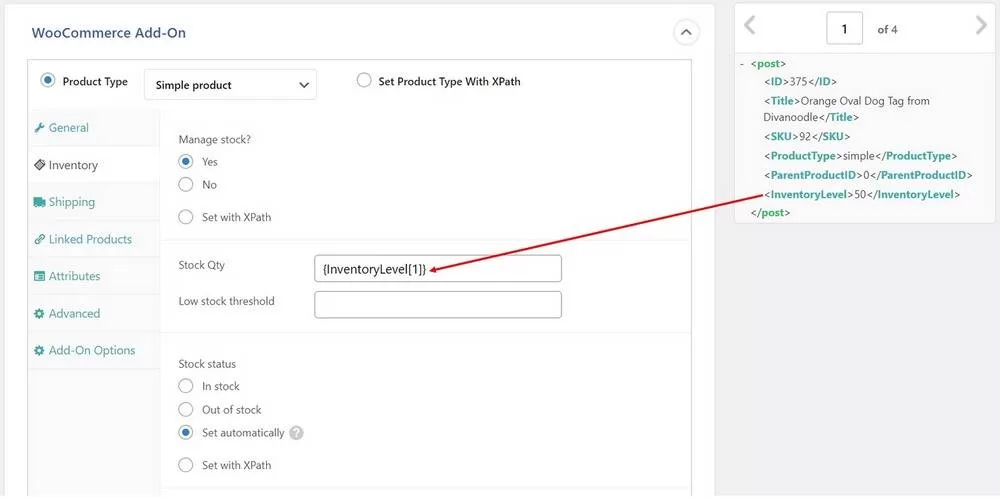The image size is (1000, 498).
Task: Click the tag icon beside Inventory
Action: [x=40, y=165]
